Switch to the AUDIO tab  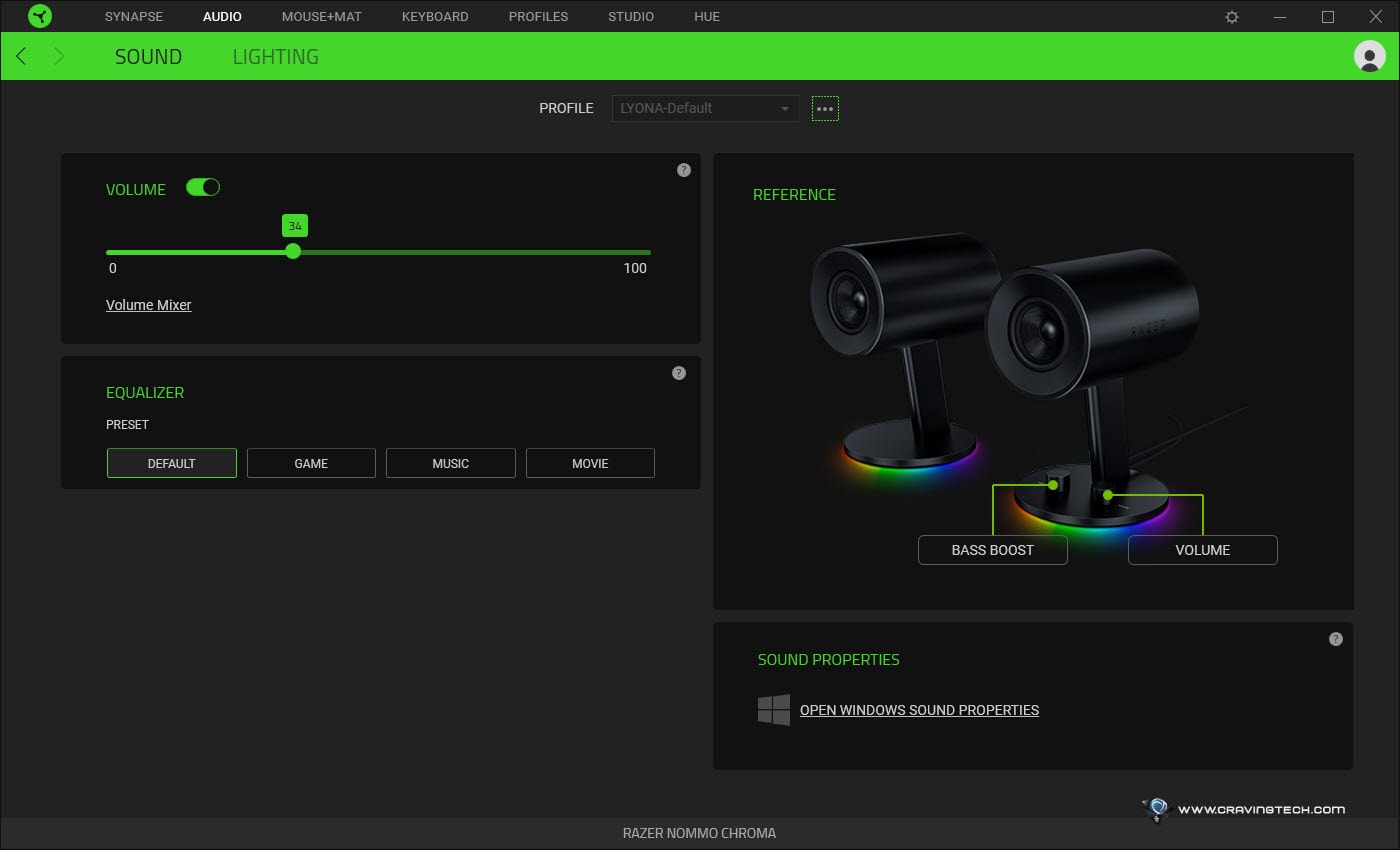pyautogui.click(x=222, y=17)
